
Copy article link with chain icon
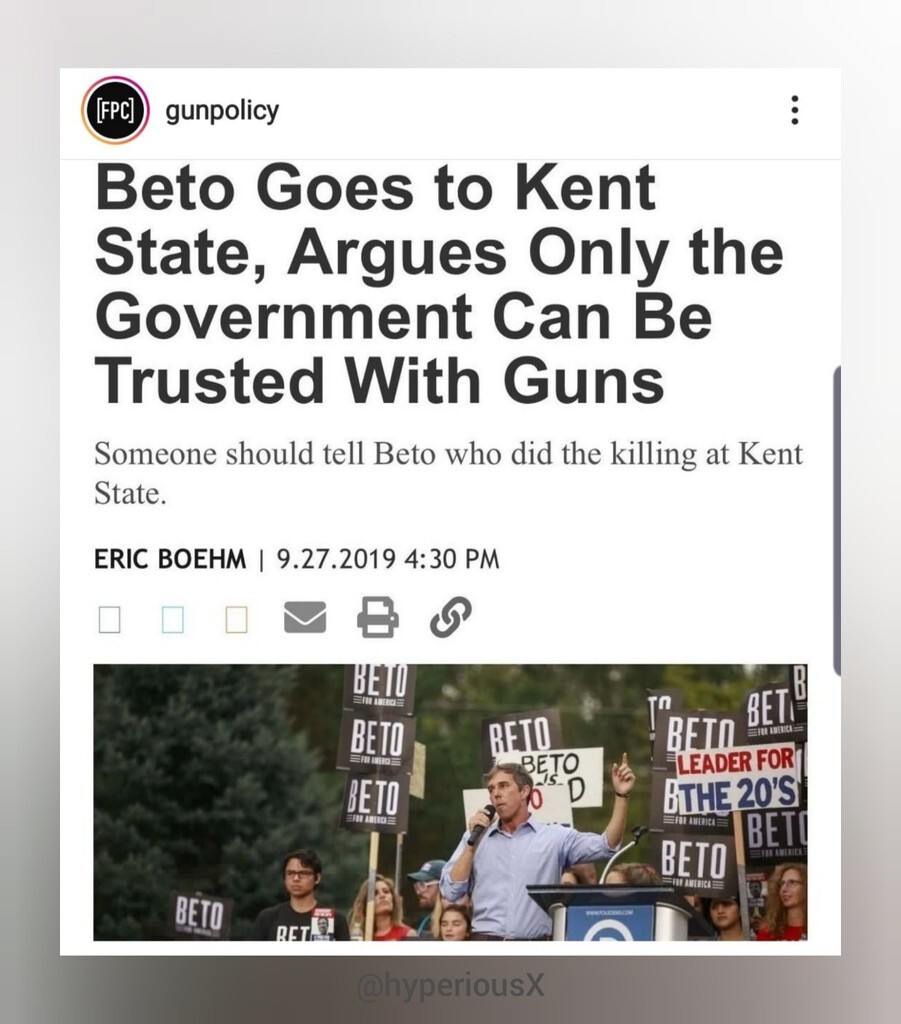450,616
